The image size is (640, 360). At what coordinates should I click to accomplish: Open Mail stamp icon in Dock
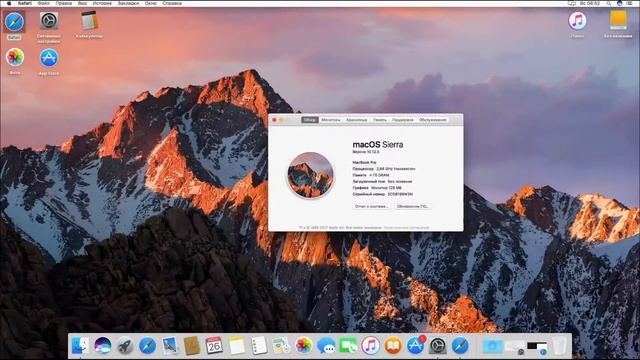pyautogui.click(x=169, y=346)
